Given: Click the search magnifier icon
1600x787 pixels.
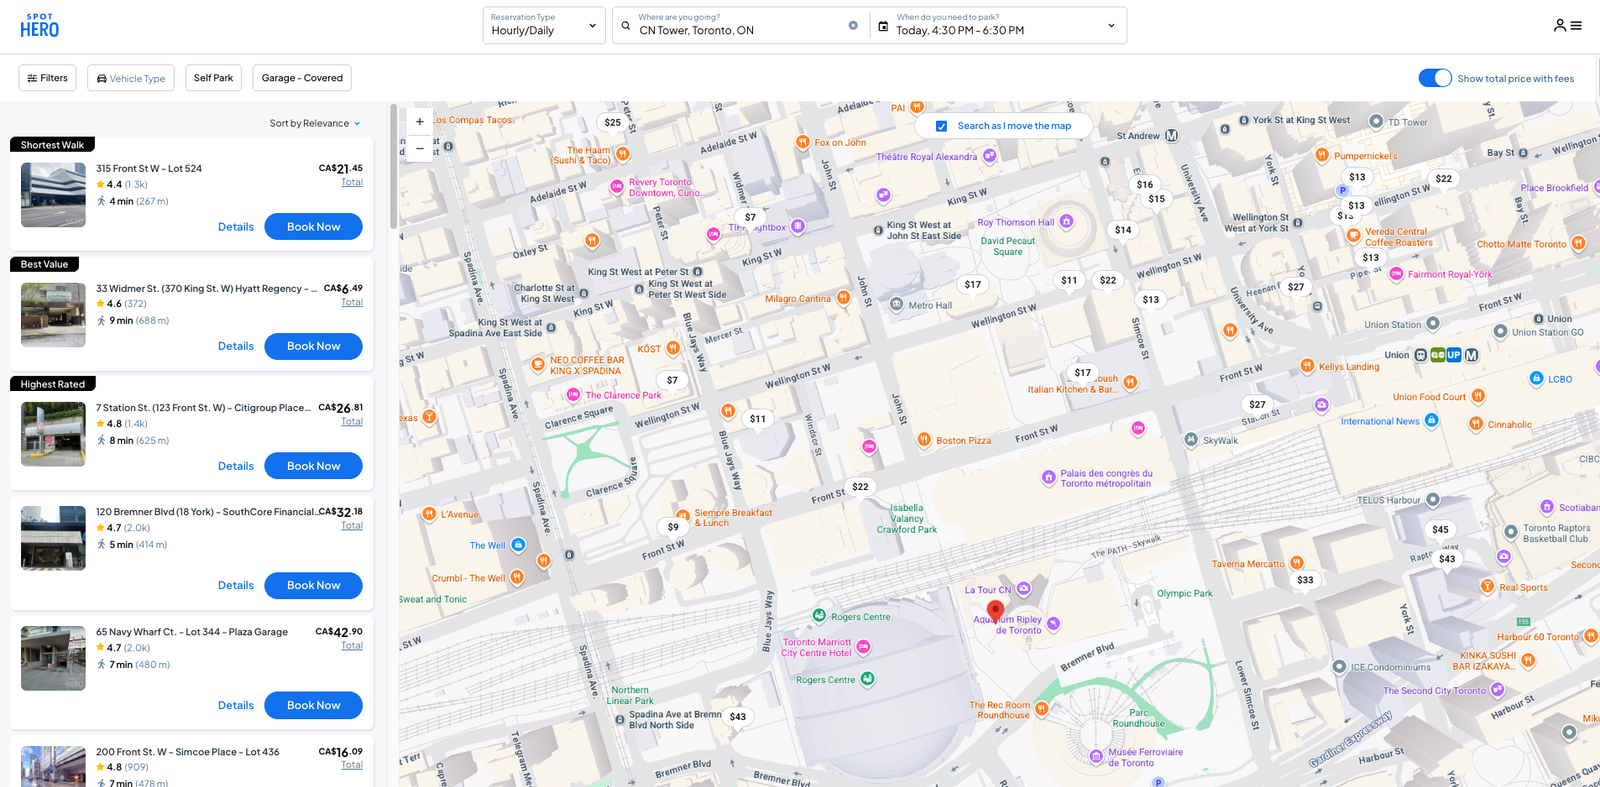Looking at the screenshot, I should 626,26.
